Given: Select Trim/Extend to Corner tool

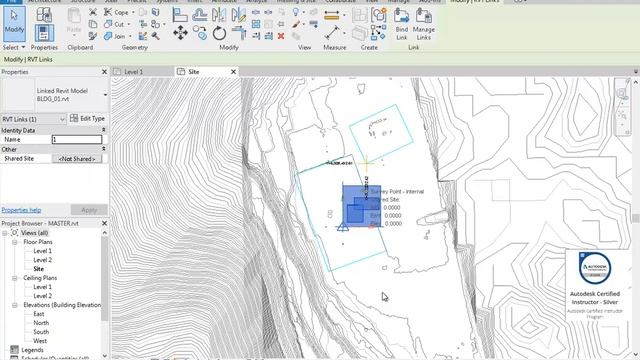Looking at the screenshot, I should tap(239, 33).
